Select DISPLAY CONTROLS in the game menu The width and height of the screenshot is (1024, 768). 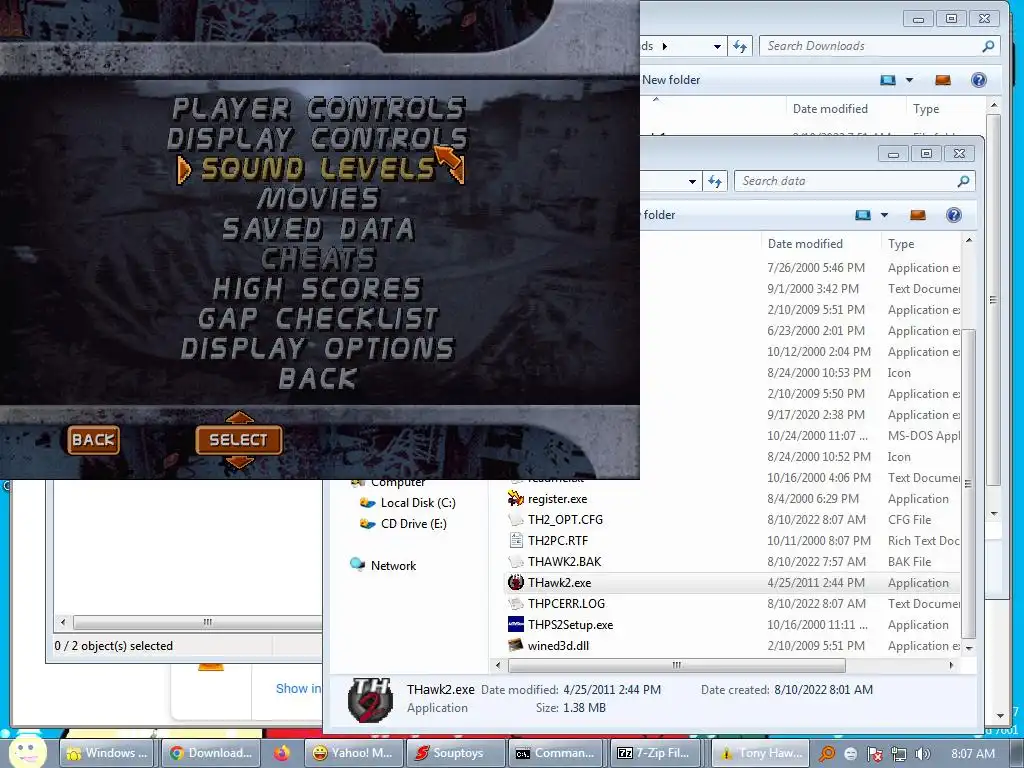coord(317,138)
